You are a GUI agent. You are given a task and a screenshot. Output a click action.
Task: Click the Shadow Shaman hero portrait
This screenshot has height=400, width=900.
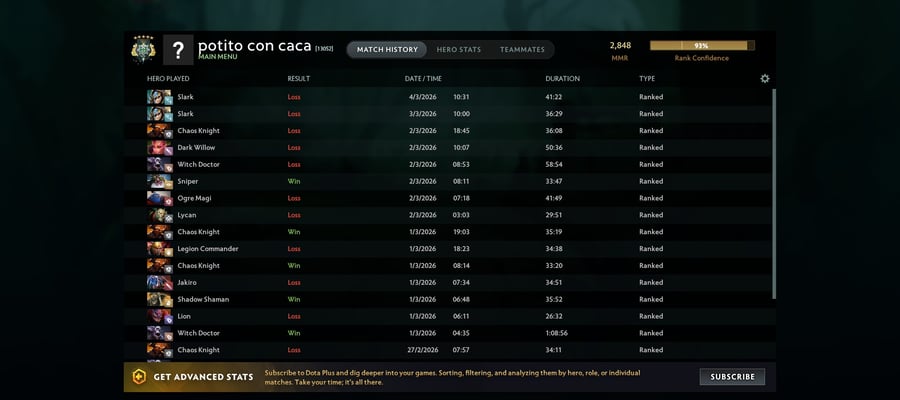click(x=159, y=300)
